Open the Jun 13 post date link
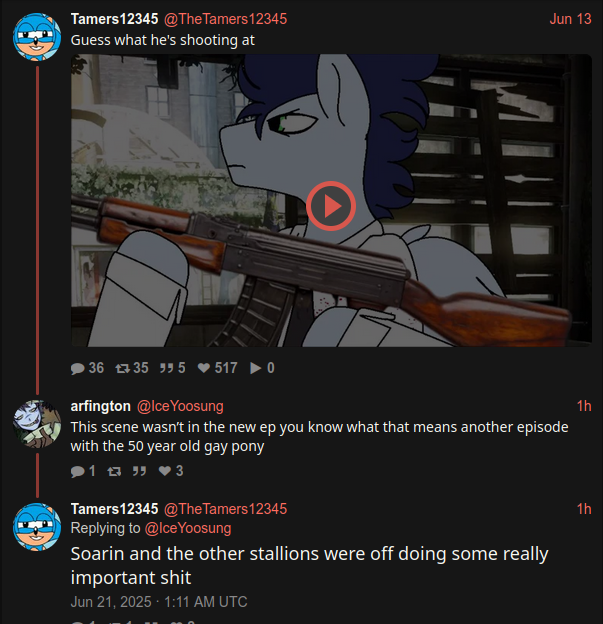 tap(570, 19)
